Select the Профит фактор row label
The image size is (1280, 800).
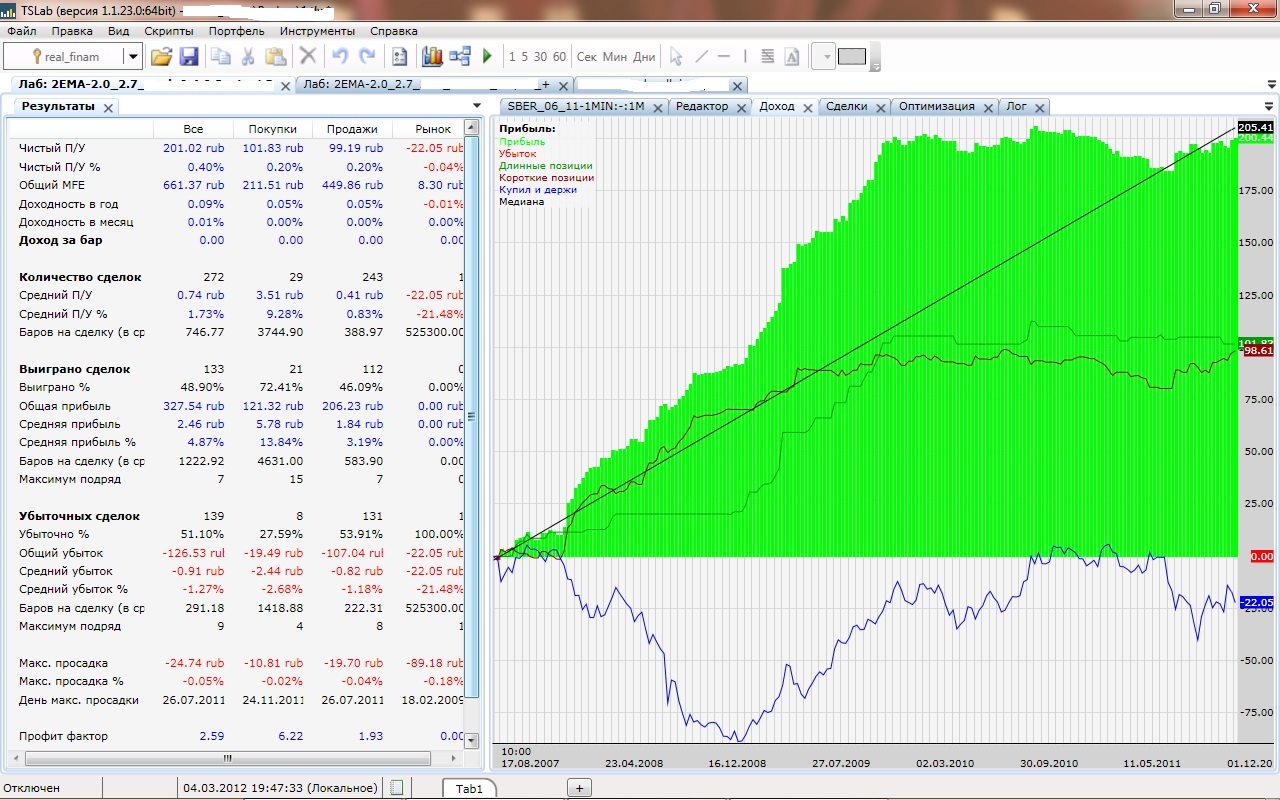click(x=63, y=736)
